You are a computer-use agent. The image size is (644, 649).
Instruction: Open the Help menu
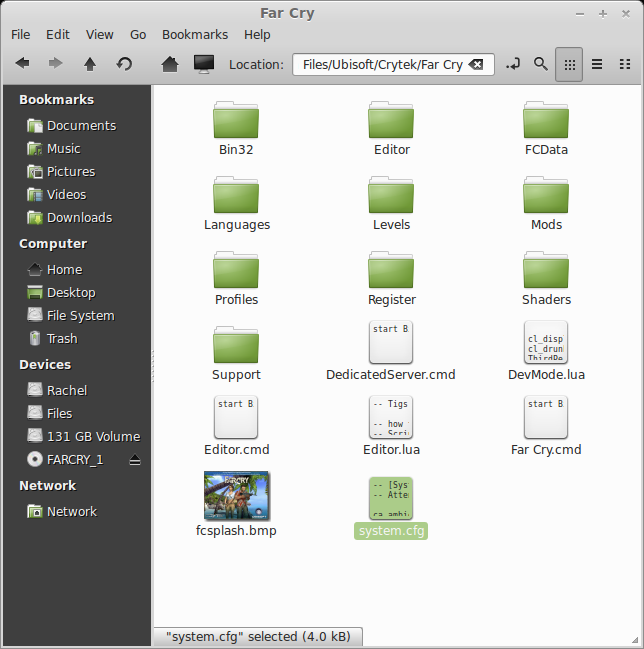257,35
